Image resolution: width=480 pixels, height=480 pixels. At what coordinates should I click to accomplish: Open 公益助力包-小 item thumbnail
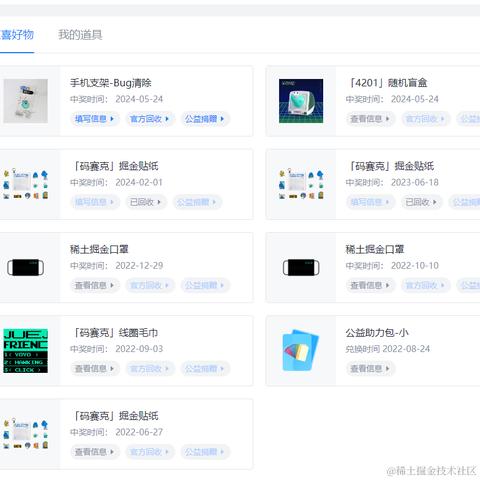pos(301,351)
